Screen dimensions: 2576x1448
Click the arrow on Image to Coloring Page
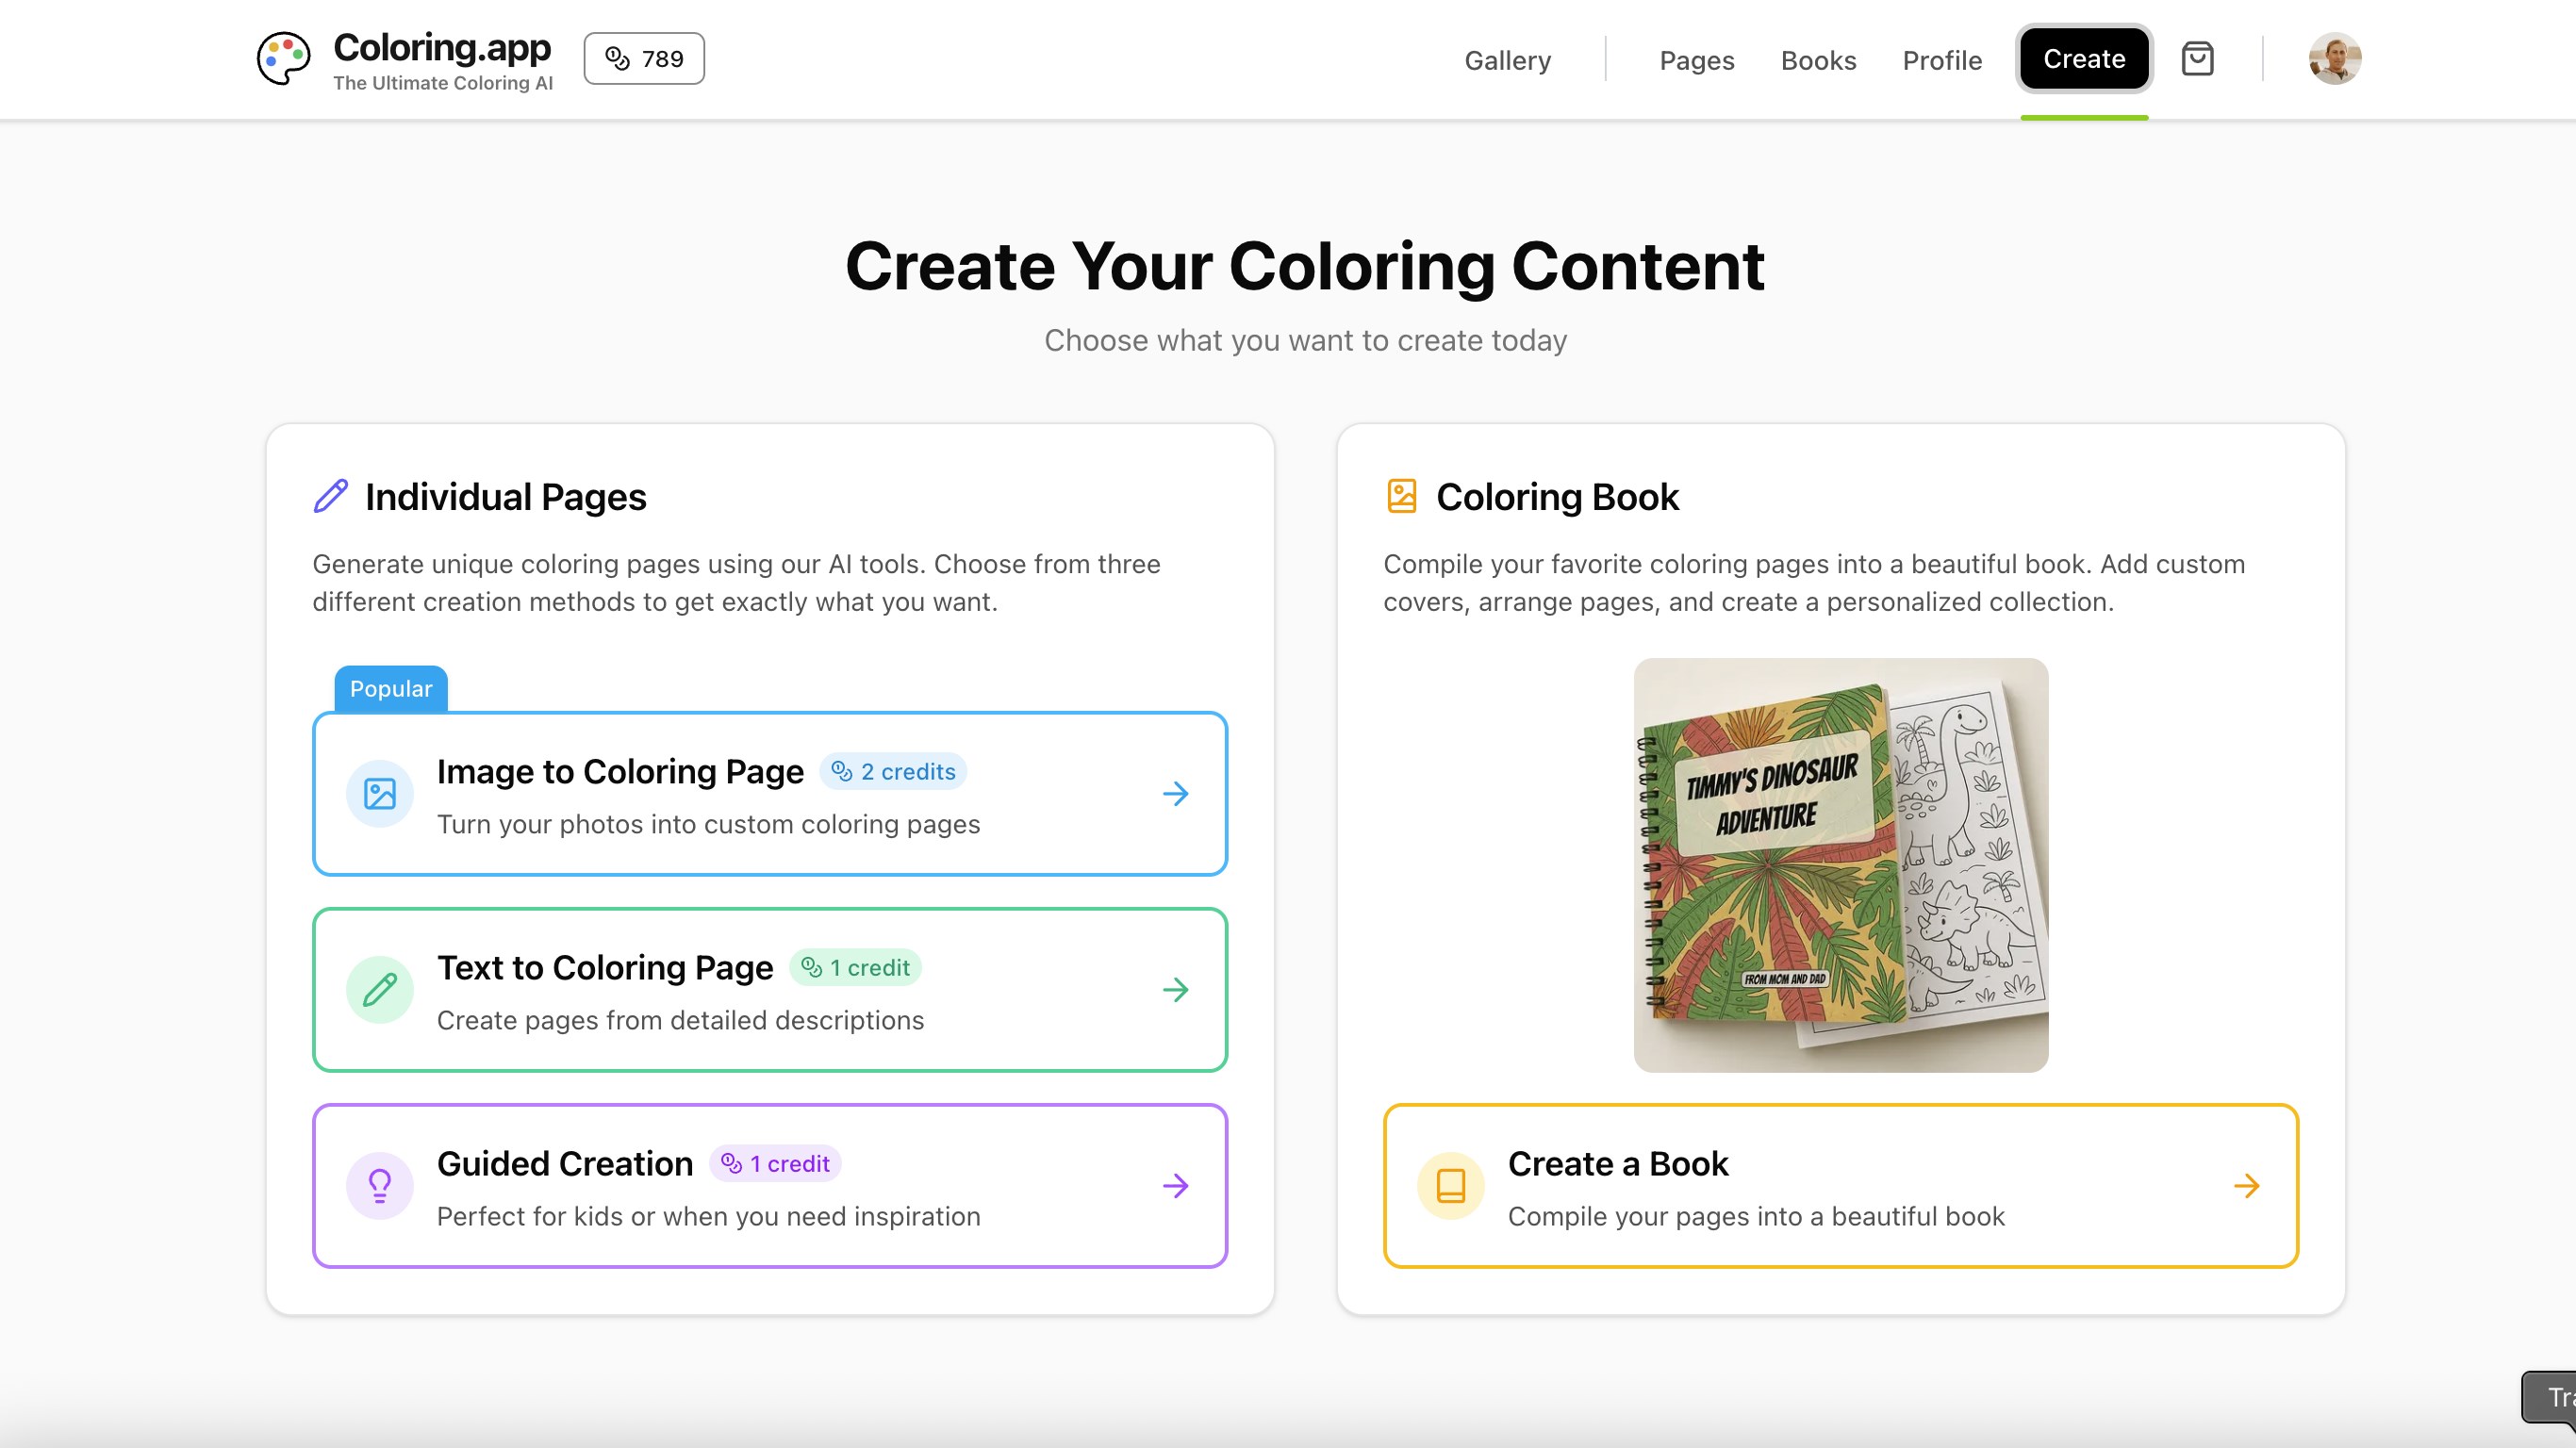[x=1176, y=794]
